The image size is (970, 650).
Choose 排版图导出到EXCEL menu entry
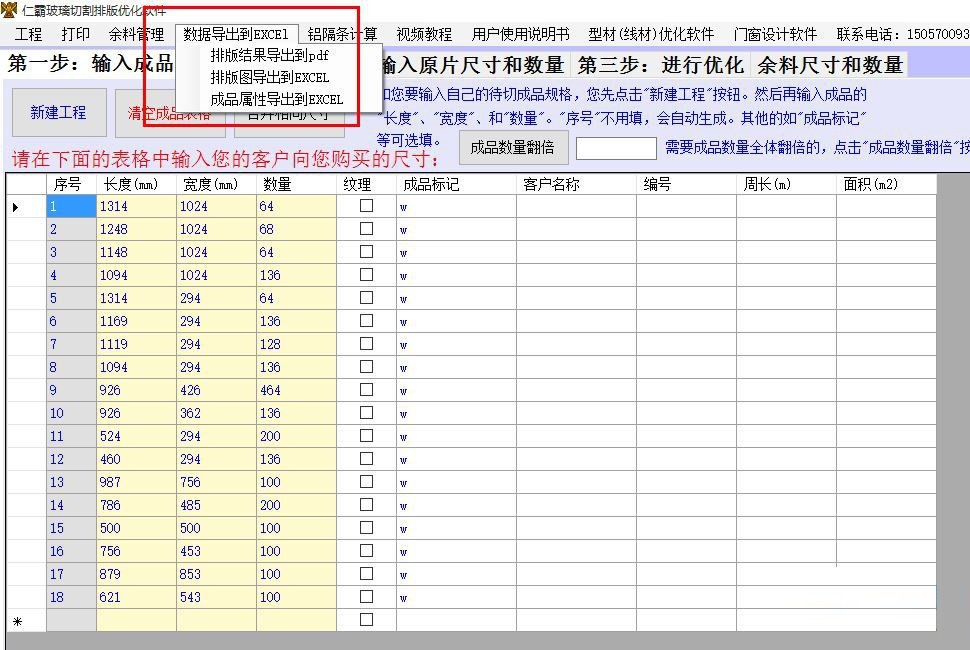(269, 77)
